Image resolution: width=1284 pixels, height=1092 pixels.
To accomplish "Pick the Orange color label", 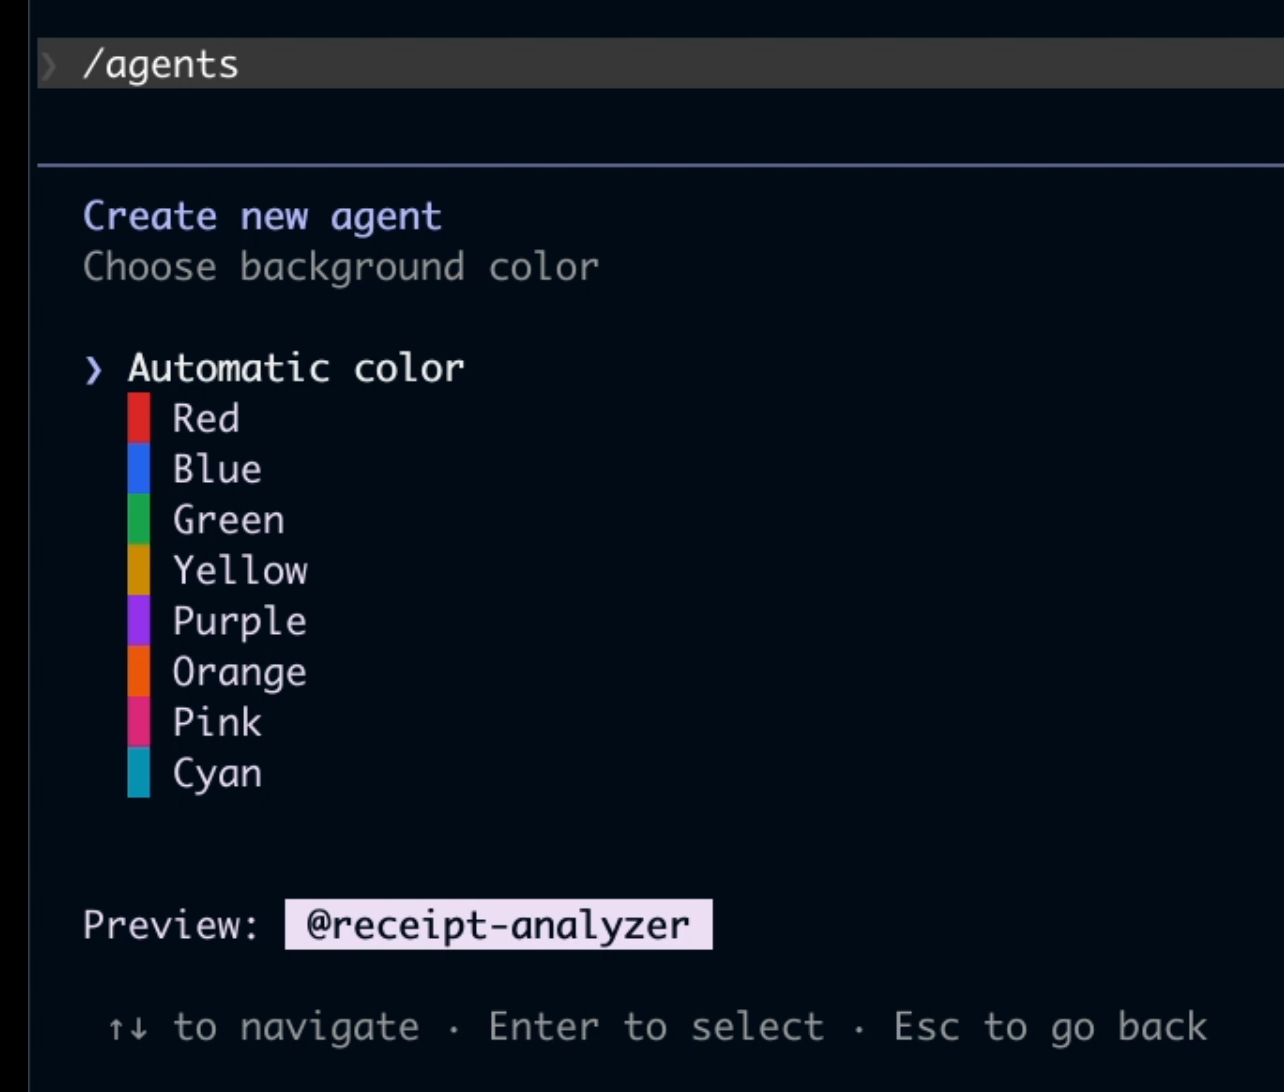I will point(240,672).
